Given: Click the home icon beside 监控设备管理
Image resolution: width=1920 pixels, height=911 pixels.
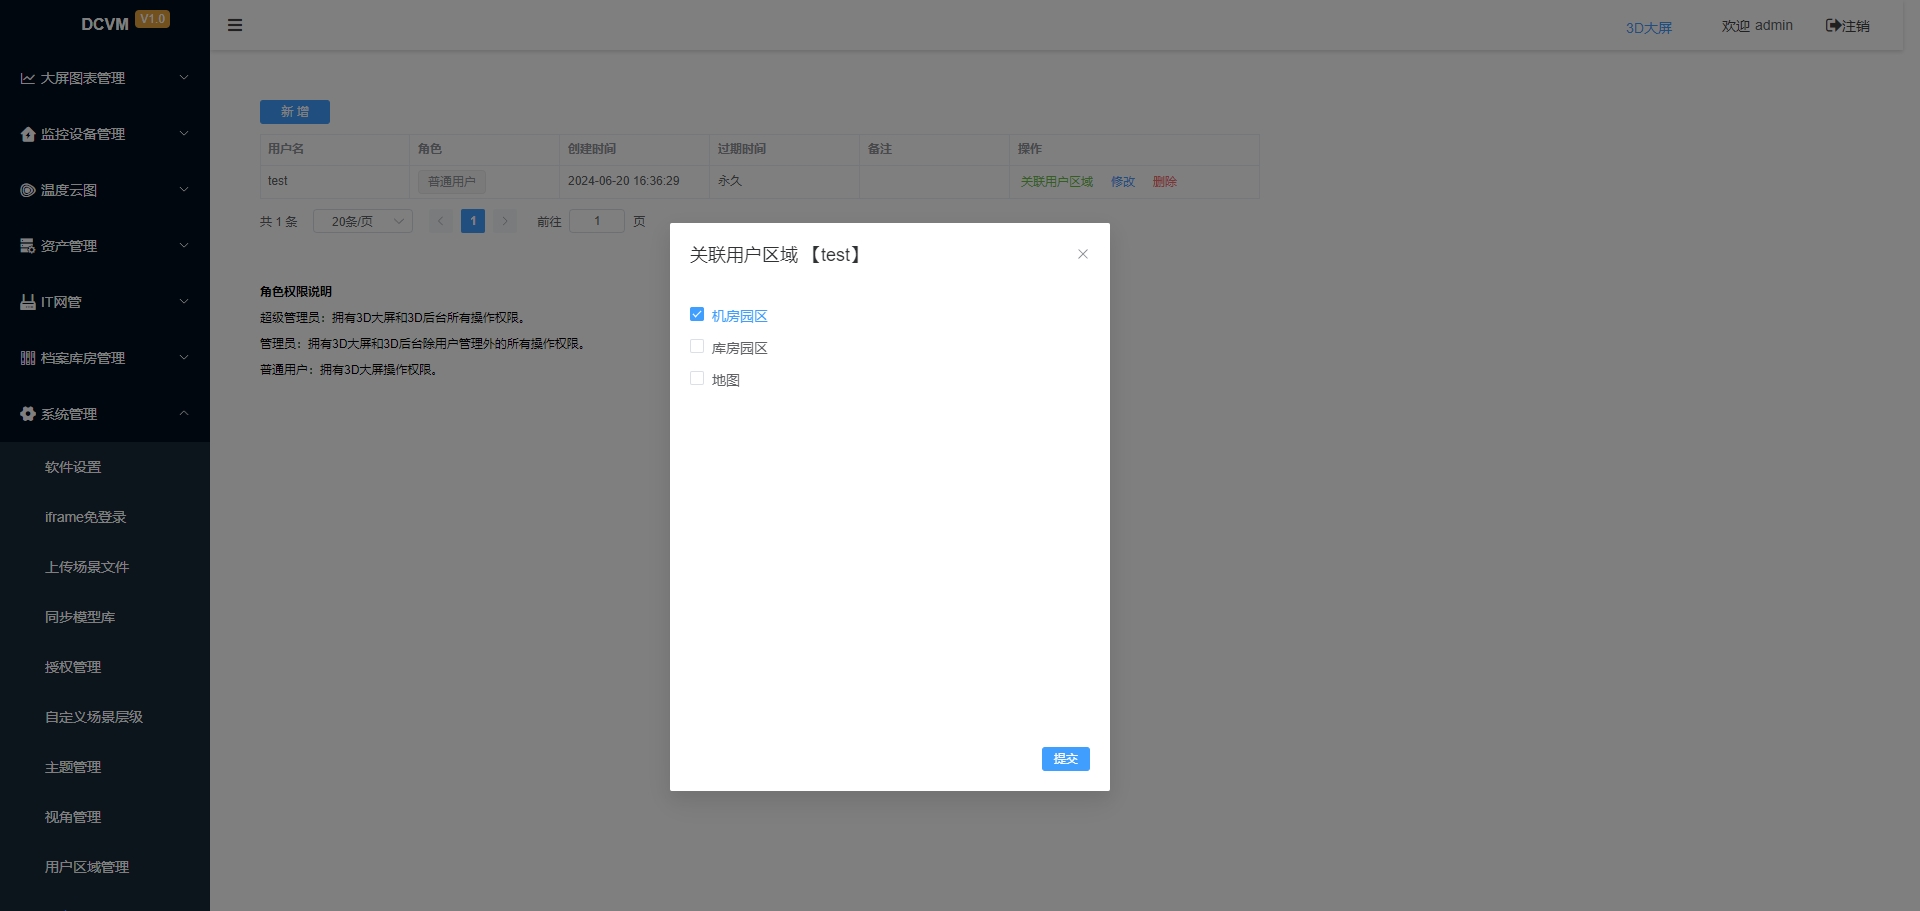Looking at the screenshot, I should coord(28,134).
